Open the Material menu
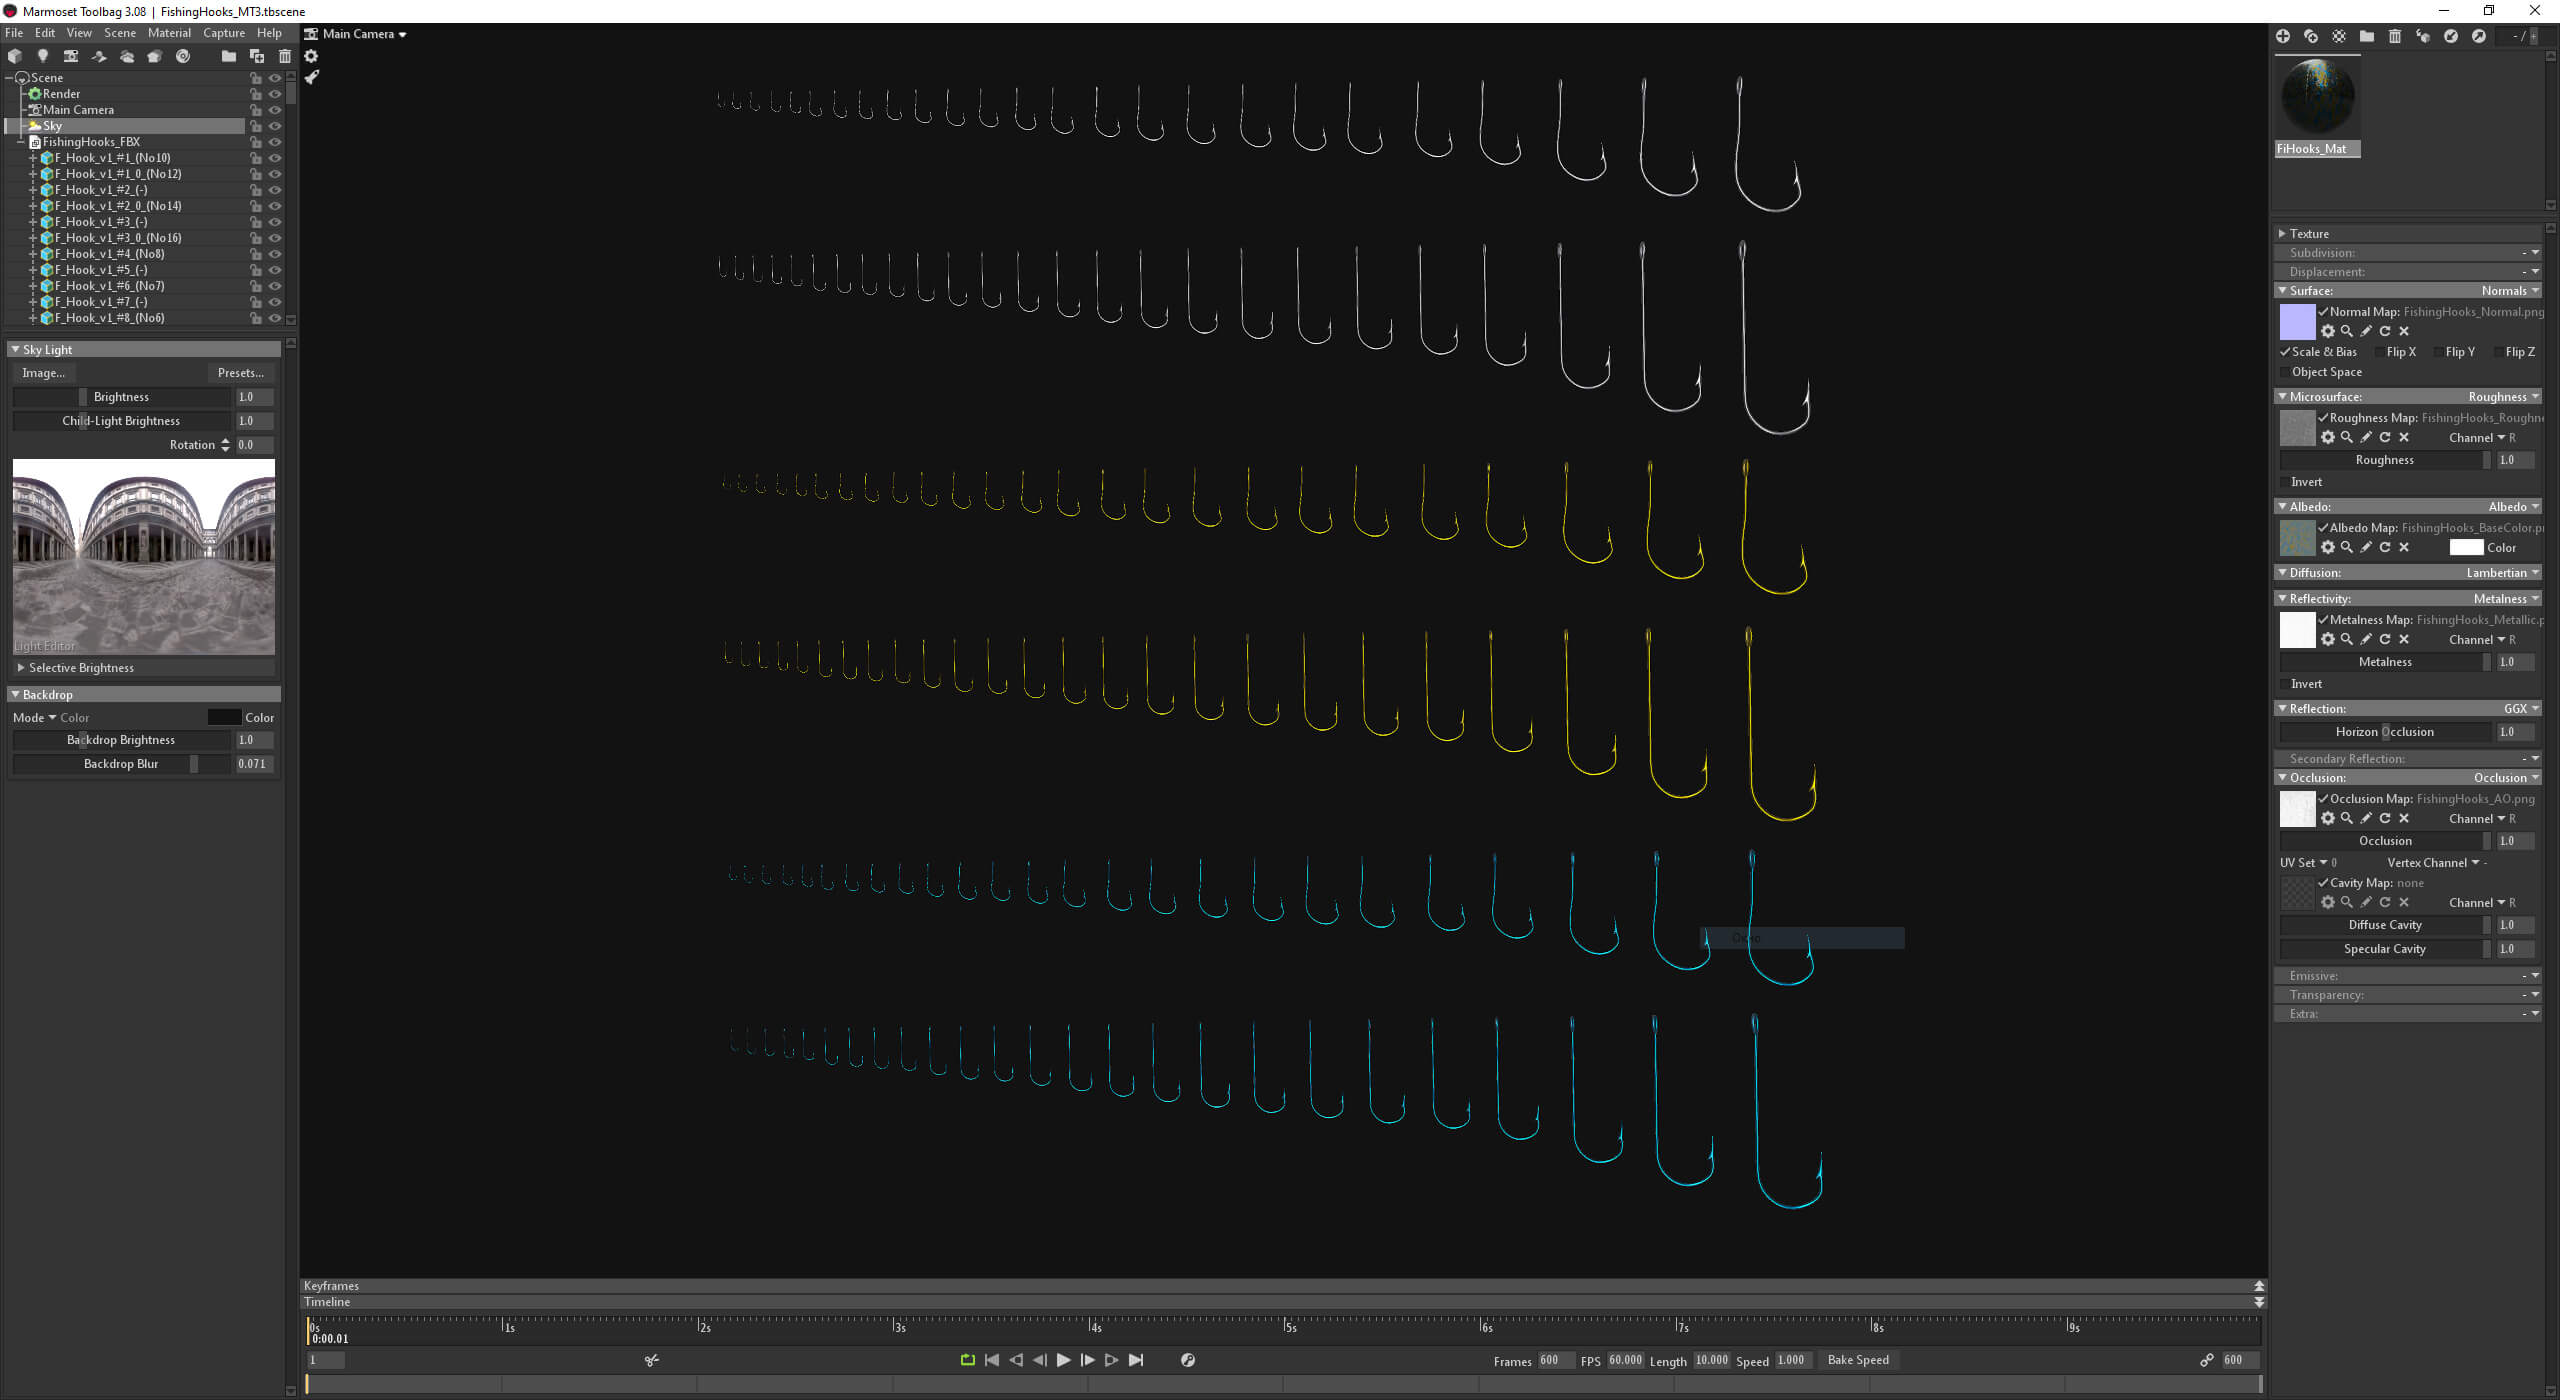The height and width of the screenshot is (1400, 2560). (169, 33)
